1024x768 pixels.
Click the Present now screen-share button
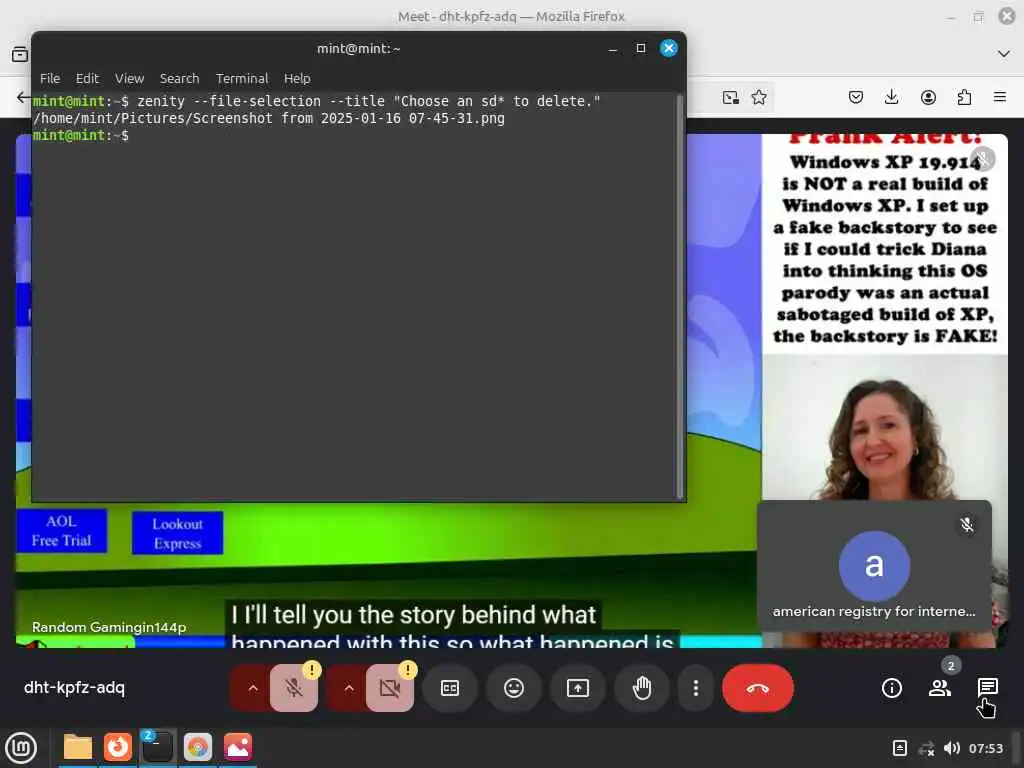click(x=578, y=688)
